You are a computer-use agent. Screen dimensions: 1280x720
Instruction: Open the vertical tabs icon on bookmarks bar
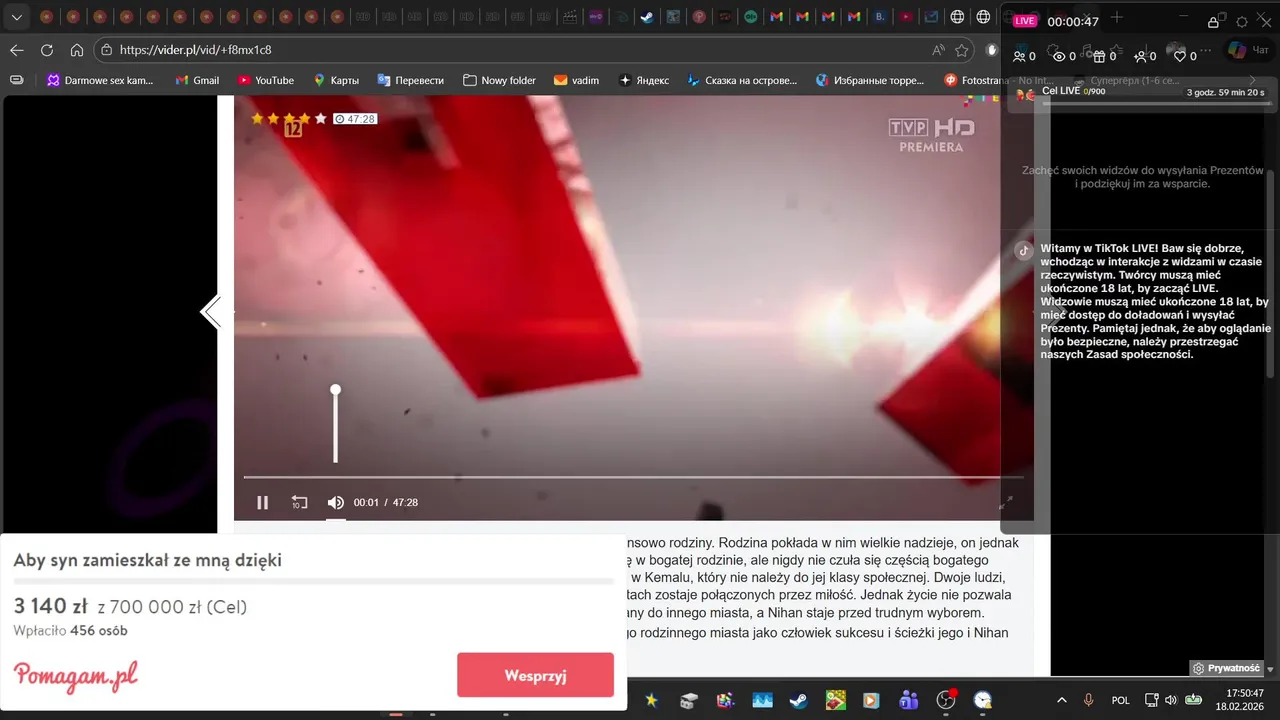coord(16,80)
